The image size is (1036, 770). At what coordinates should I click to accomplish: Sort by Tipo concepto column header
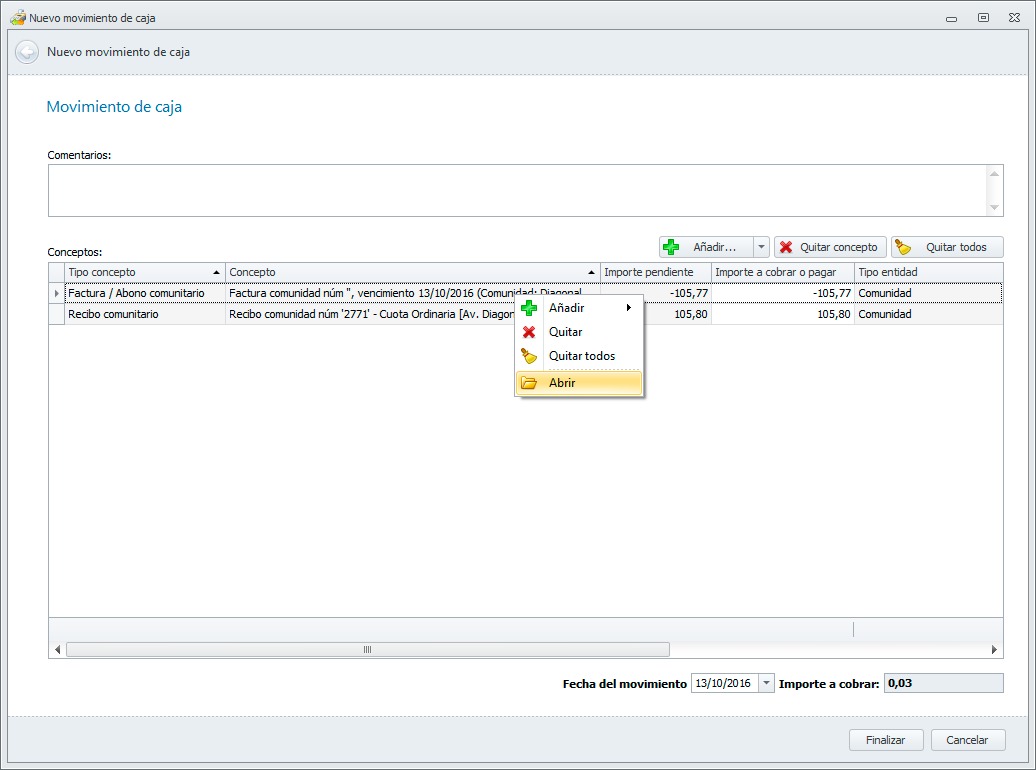pos(145,272)
